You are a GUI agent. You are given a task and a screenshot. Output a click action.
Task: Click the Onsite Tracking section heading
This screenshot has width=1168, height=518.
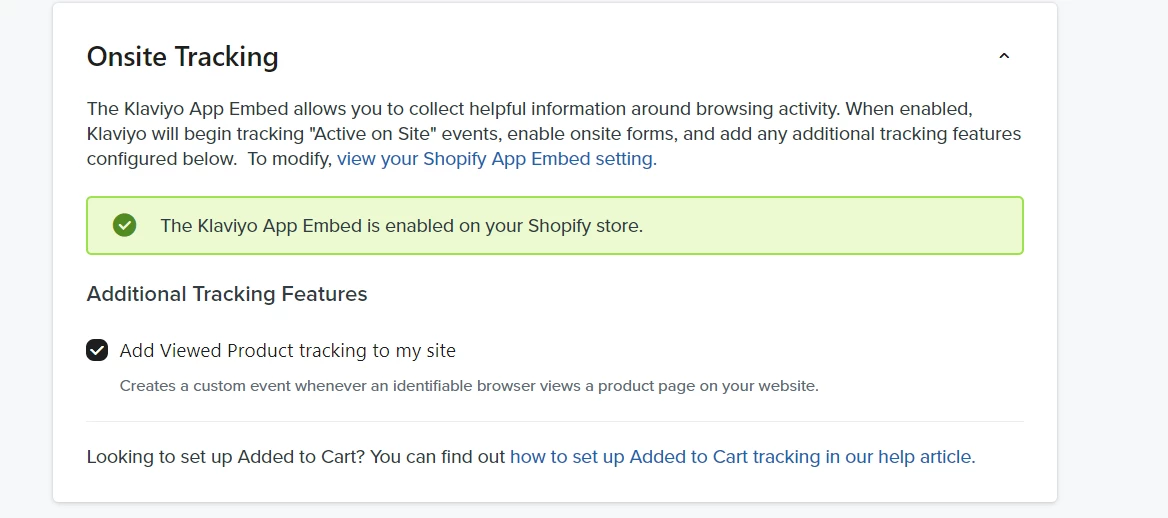[182, 57]
